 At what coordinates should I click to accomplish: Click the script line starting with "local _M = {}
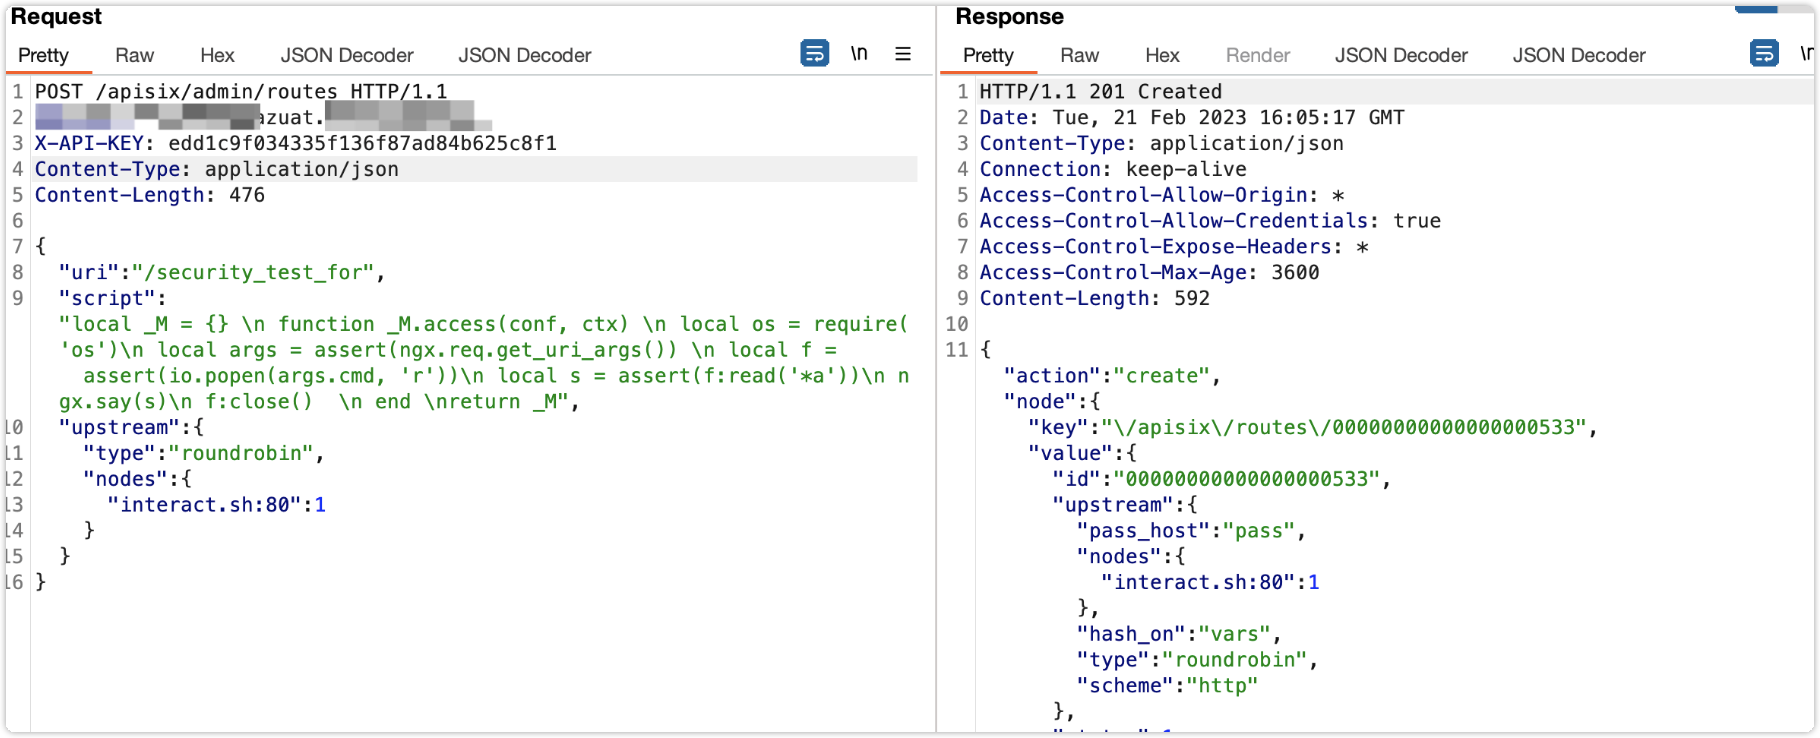click(x=484, y=325)
